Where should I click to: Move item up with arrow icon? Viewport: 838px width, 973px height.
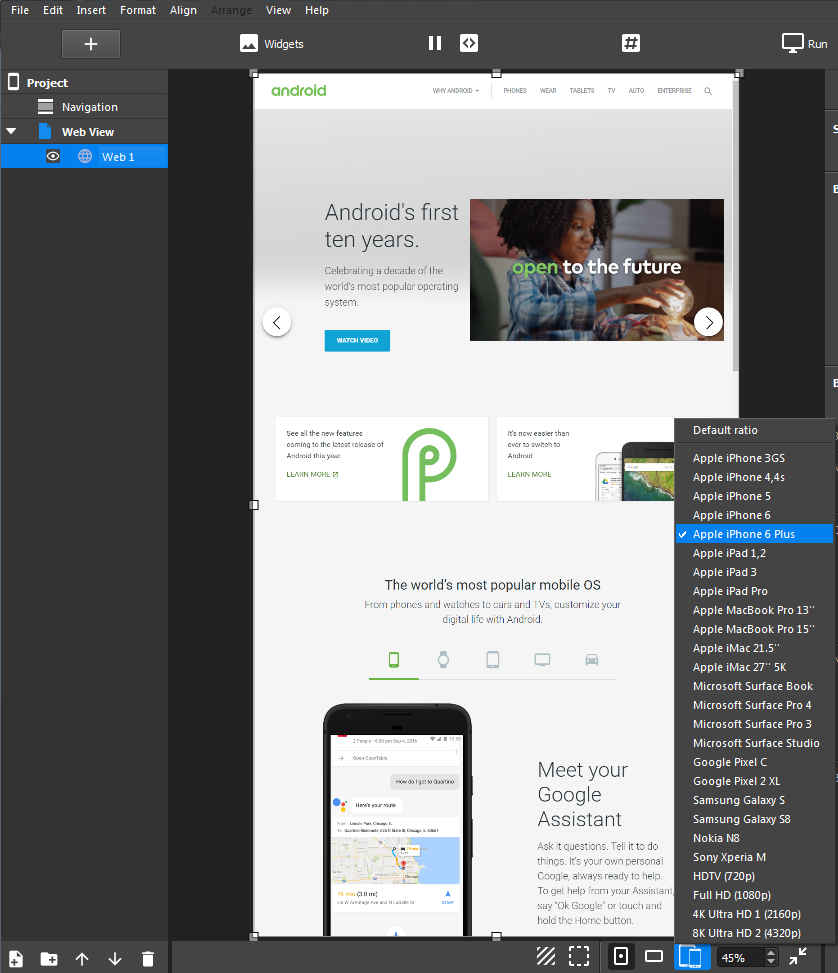click(82, 959)
